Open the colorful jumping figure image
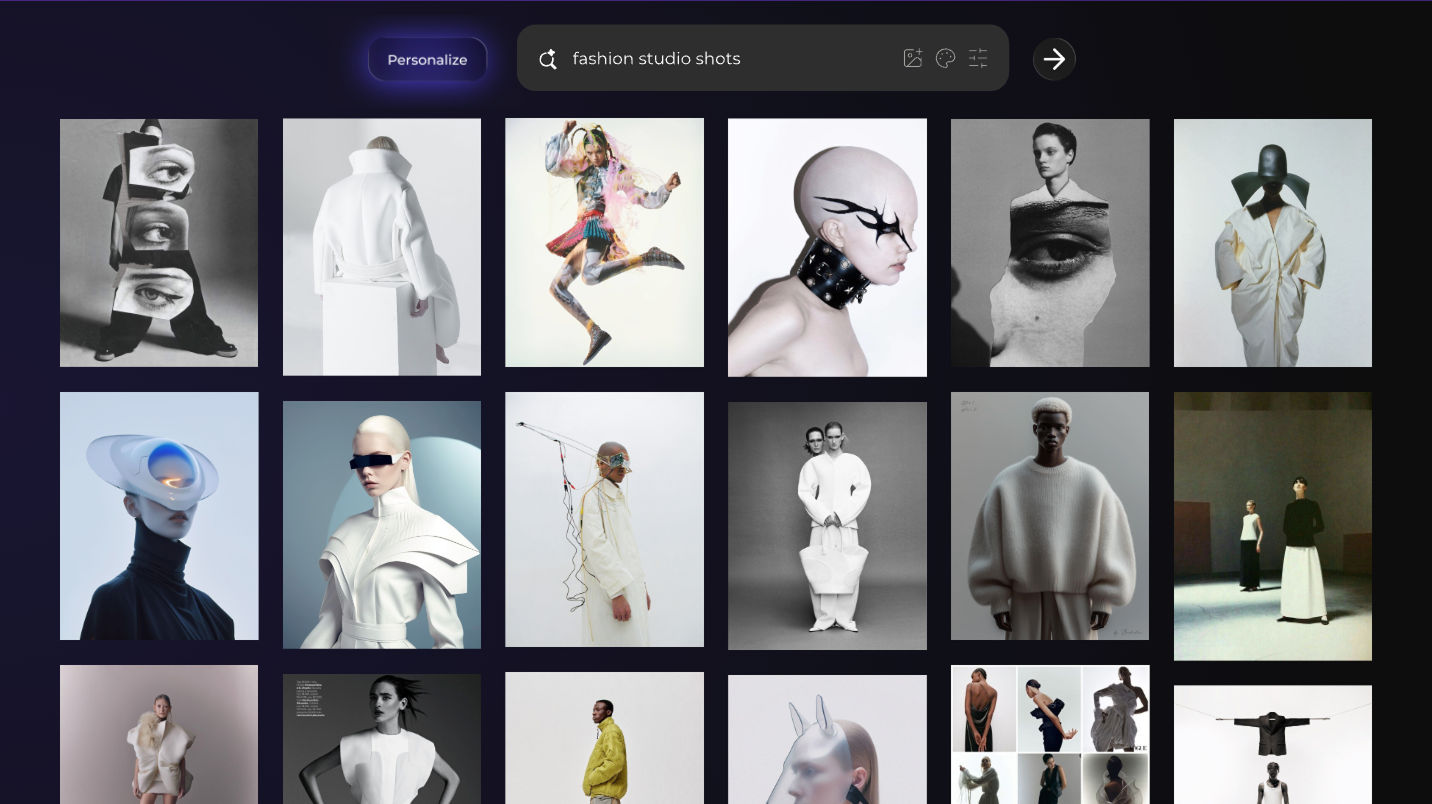This screenshot has width=1432, height=804. tap(604, 243)
